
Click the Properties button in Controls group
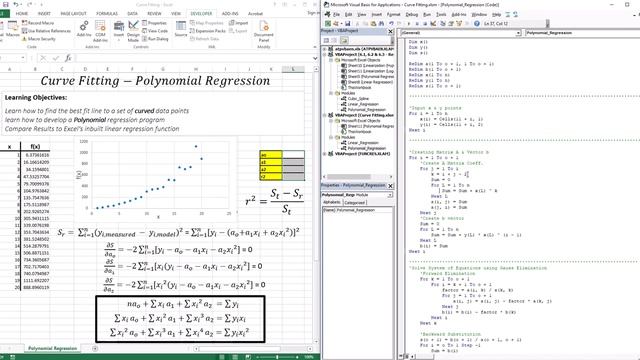coord(154,23)
